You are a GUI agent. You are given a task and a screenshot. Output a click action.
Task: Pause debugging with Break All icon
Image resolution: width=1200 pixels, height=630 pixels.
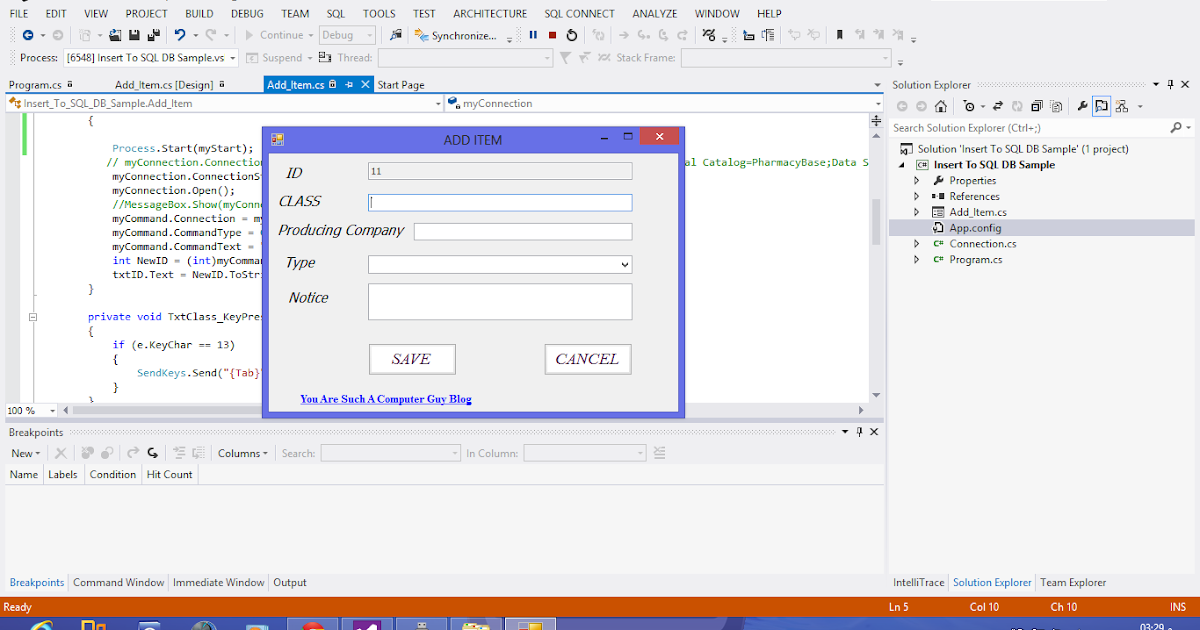[533, 35]
